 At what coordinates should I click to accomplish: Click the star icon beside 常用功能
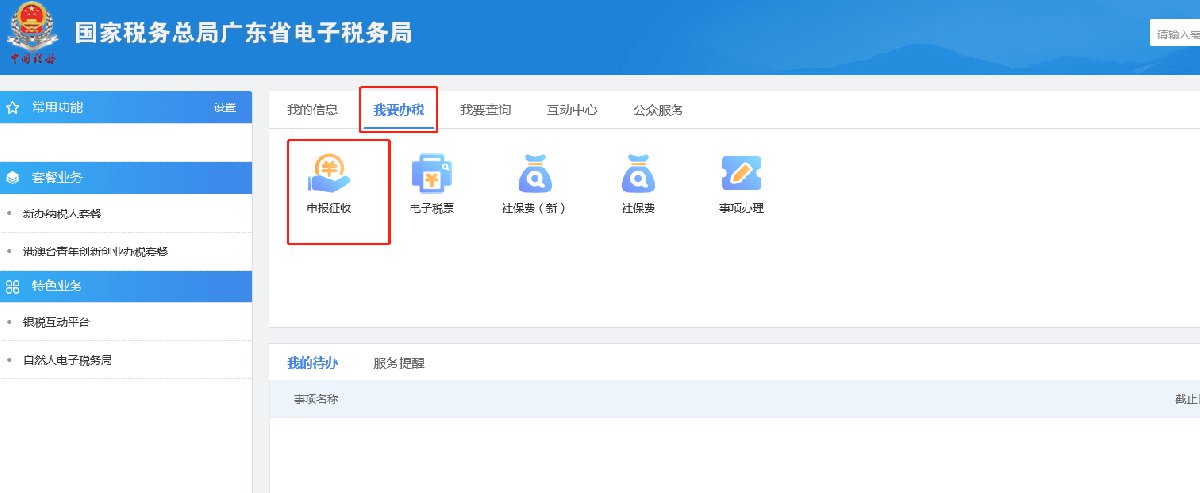click(x=13, y=107)
